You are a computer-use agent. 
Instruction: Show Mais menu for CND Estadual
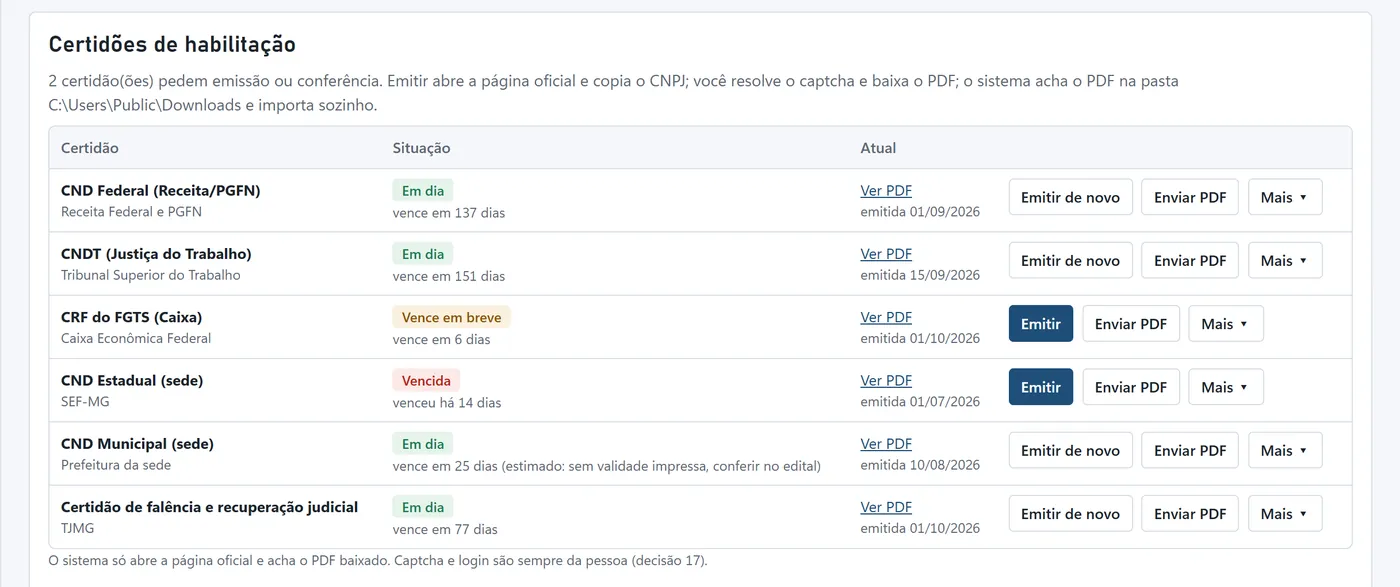coord(1226,387)
